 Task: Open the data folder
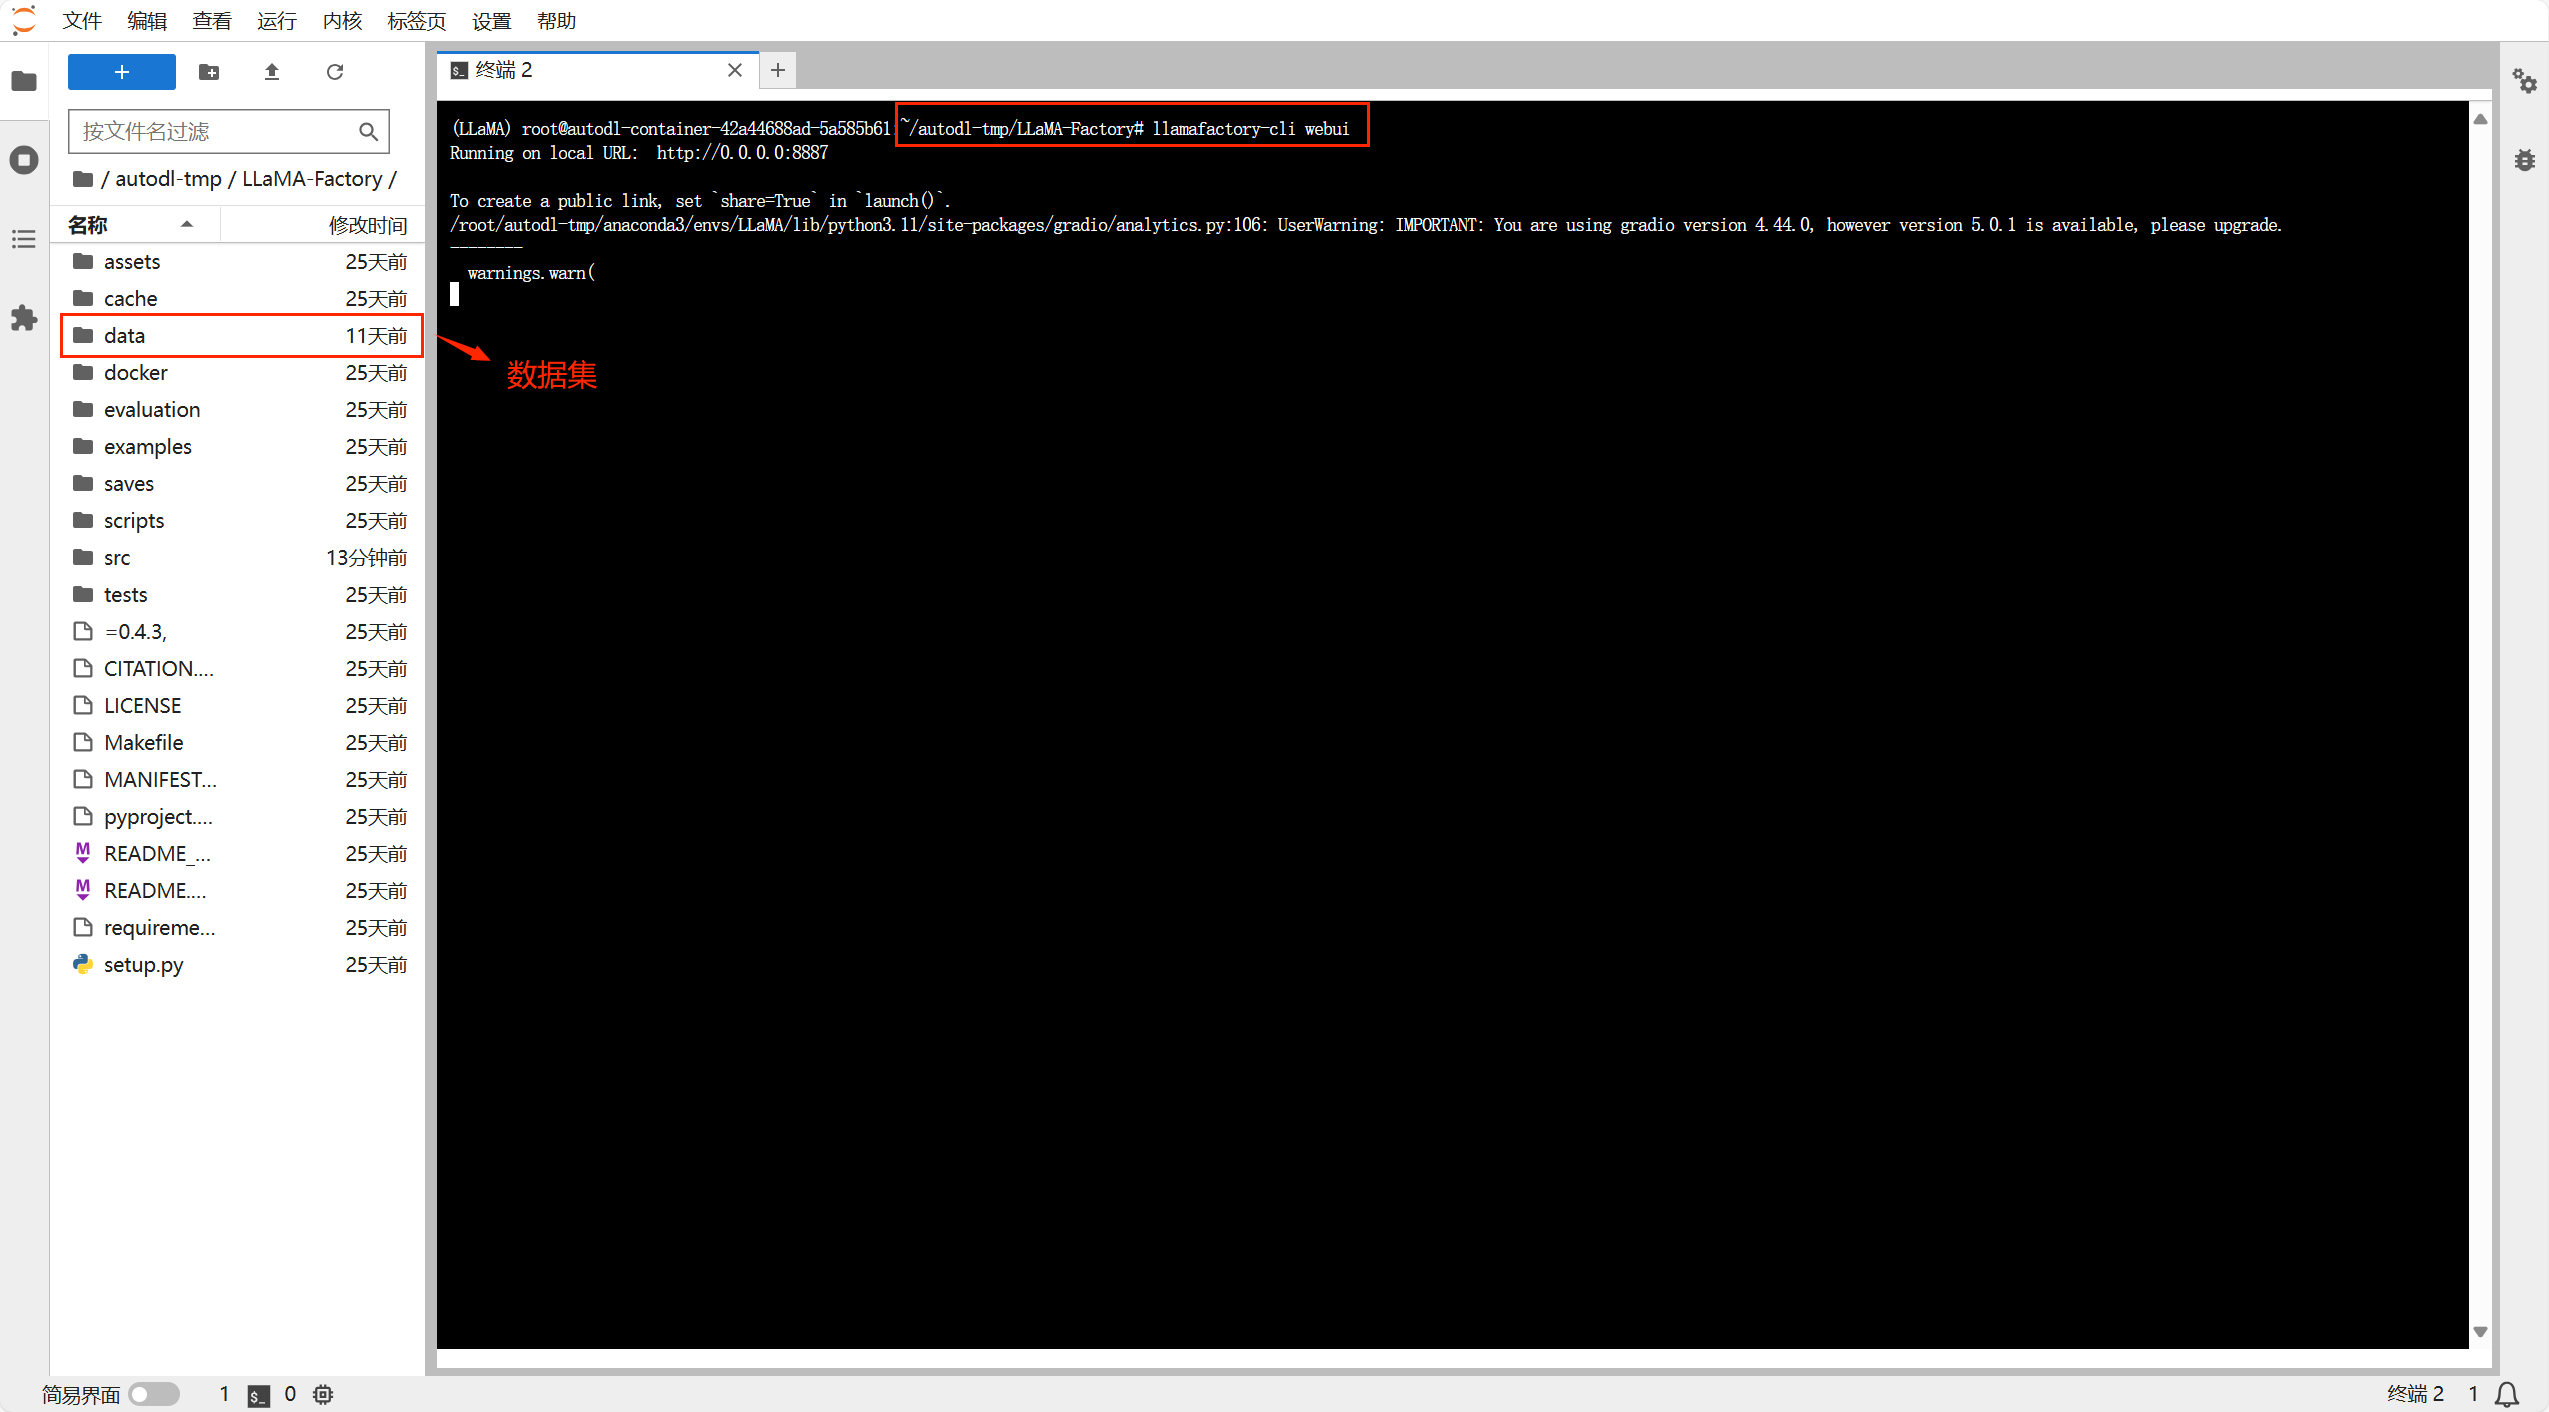(x=125, y=336)
